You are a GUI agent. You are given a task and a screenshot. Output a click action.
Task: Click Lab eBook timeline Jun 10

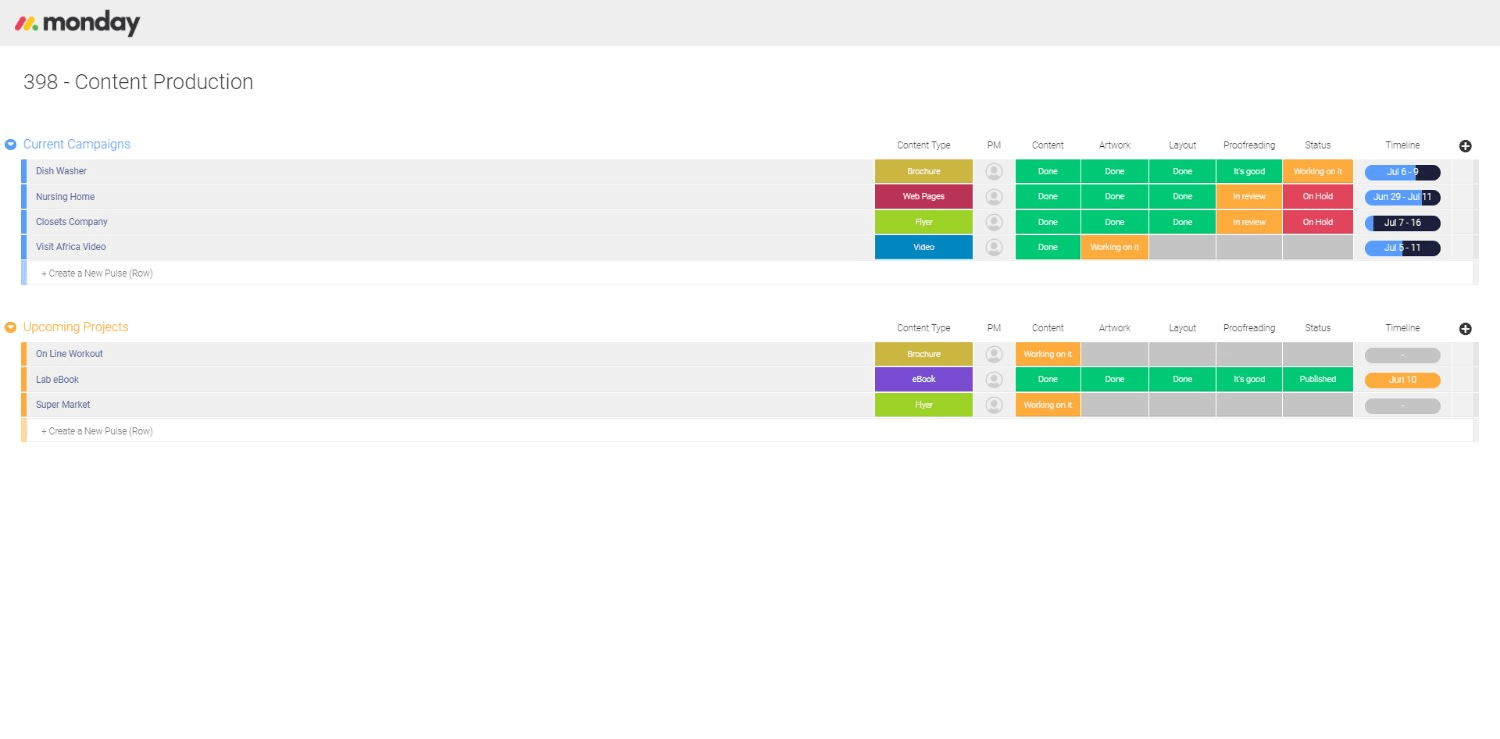(x=1402, y=380)
